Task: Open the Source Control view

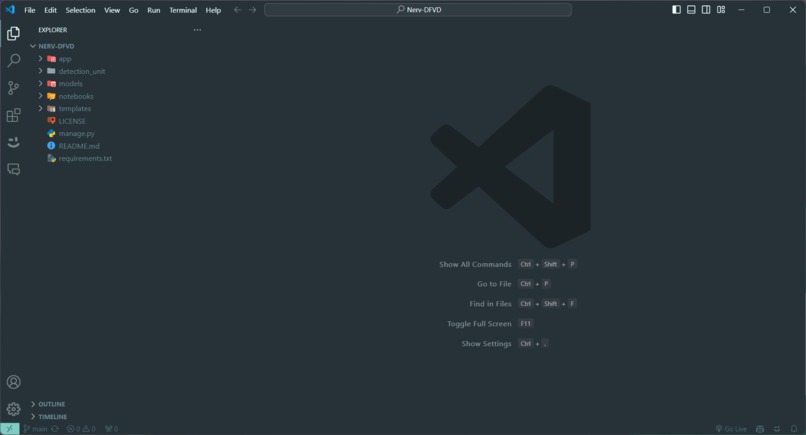Action: tap(13, 88)
